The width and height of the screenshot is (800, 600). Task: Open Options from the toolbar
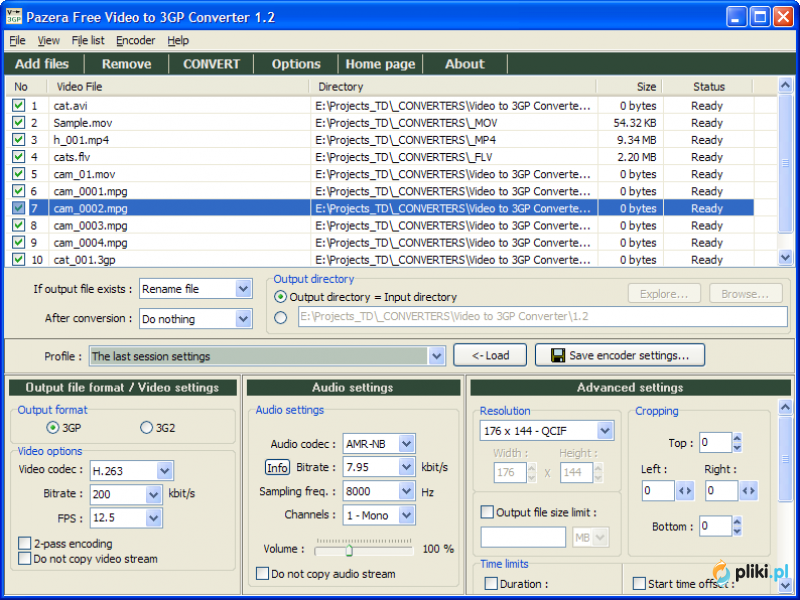click(296, 64)
